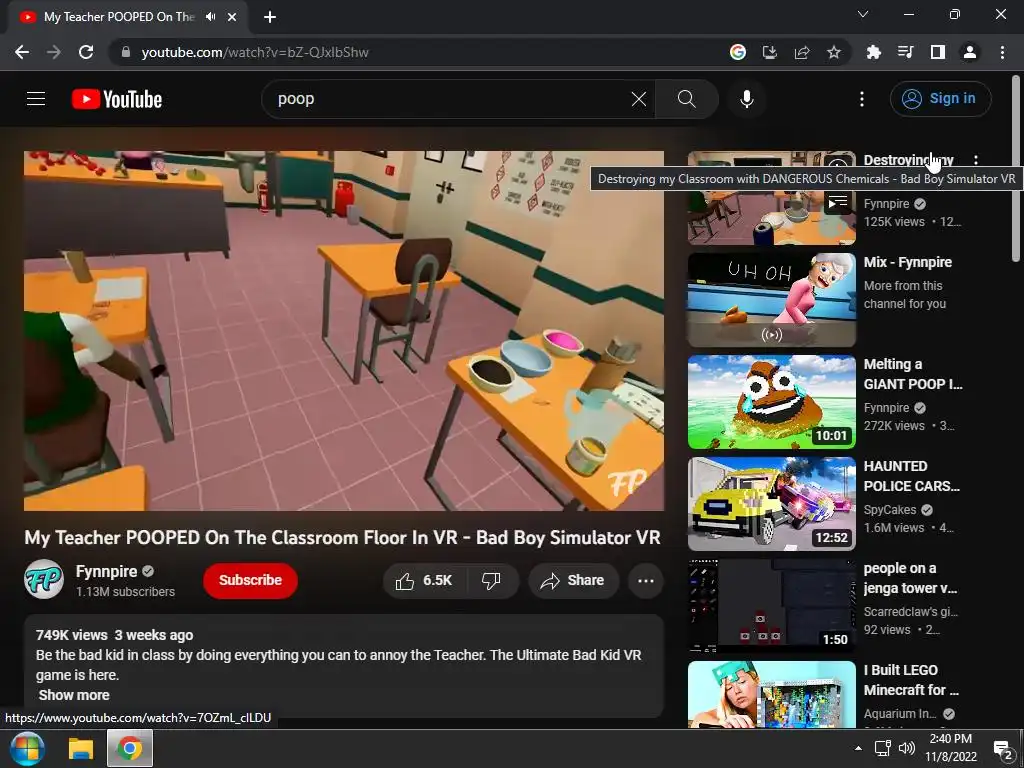The image size is (1024, 768).
Task: Like the video with thumbs up
Action: point(424,581)
